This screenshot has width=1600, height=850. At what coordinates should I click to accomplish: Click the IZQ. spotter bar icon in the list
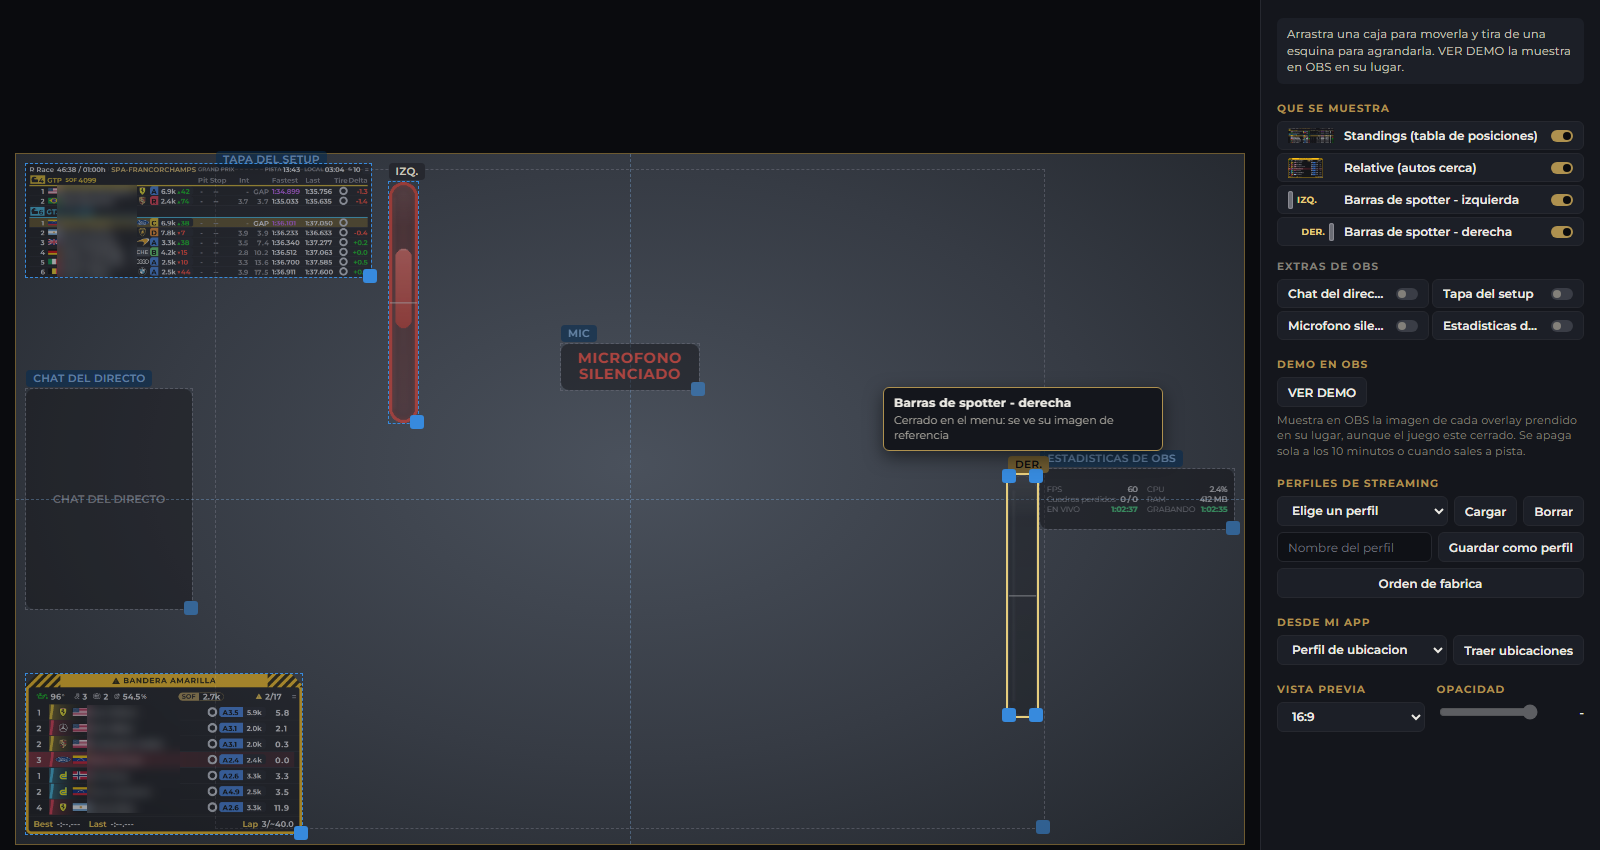click(x=1303, y=200)
